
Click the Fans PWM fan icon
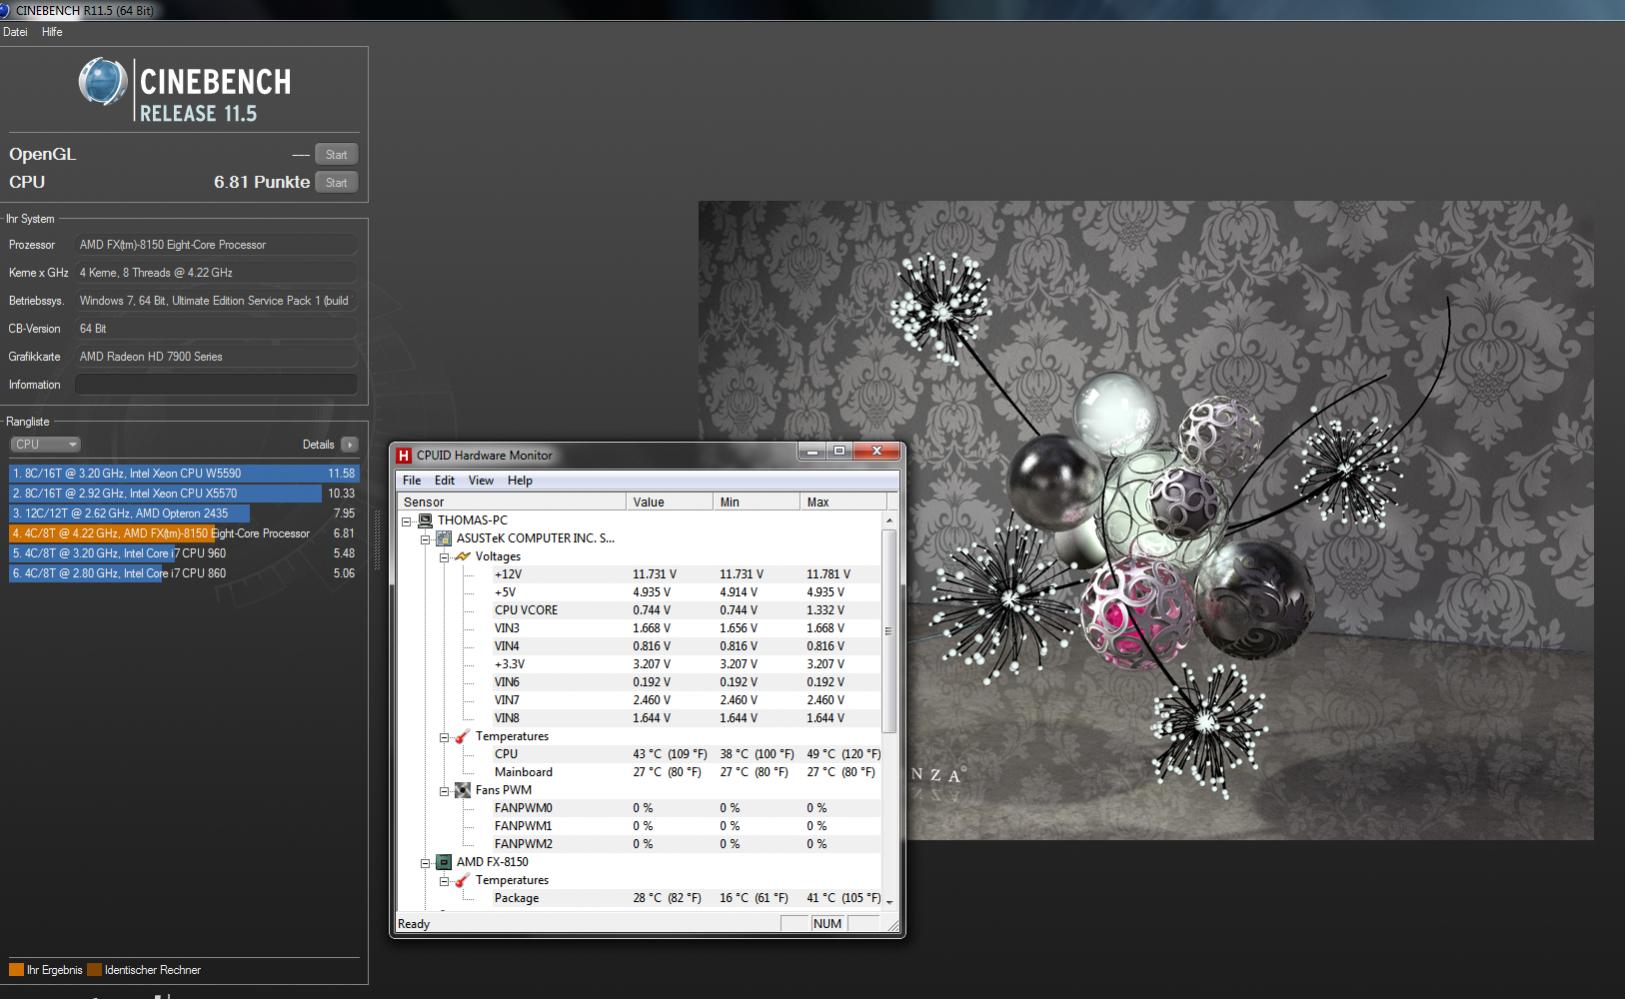pyautogui.click(x=462, y=790)
